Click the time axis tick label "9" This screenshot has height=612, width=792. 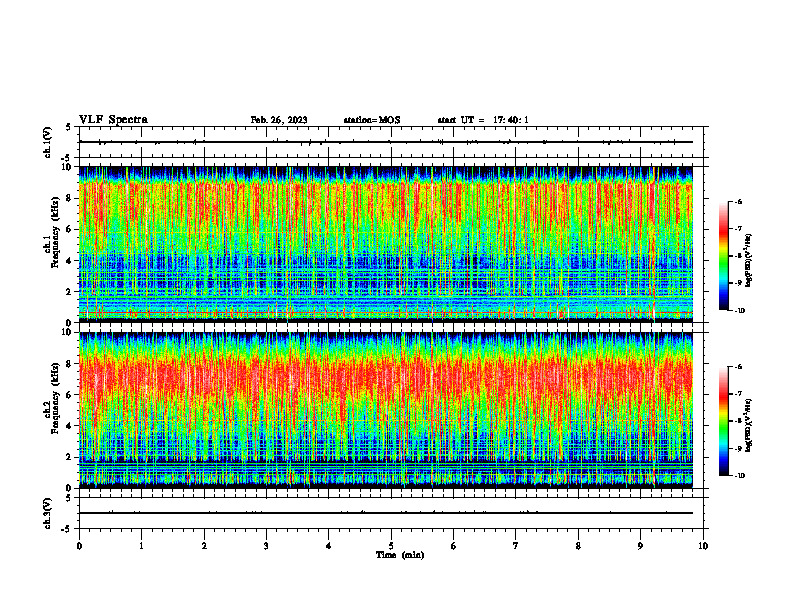pyautogui.click(x=640, y=546)
